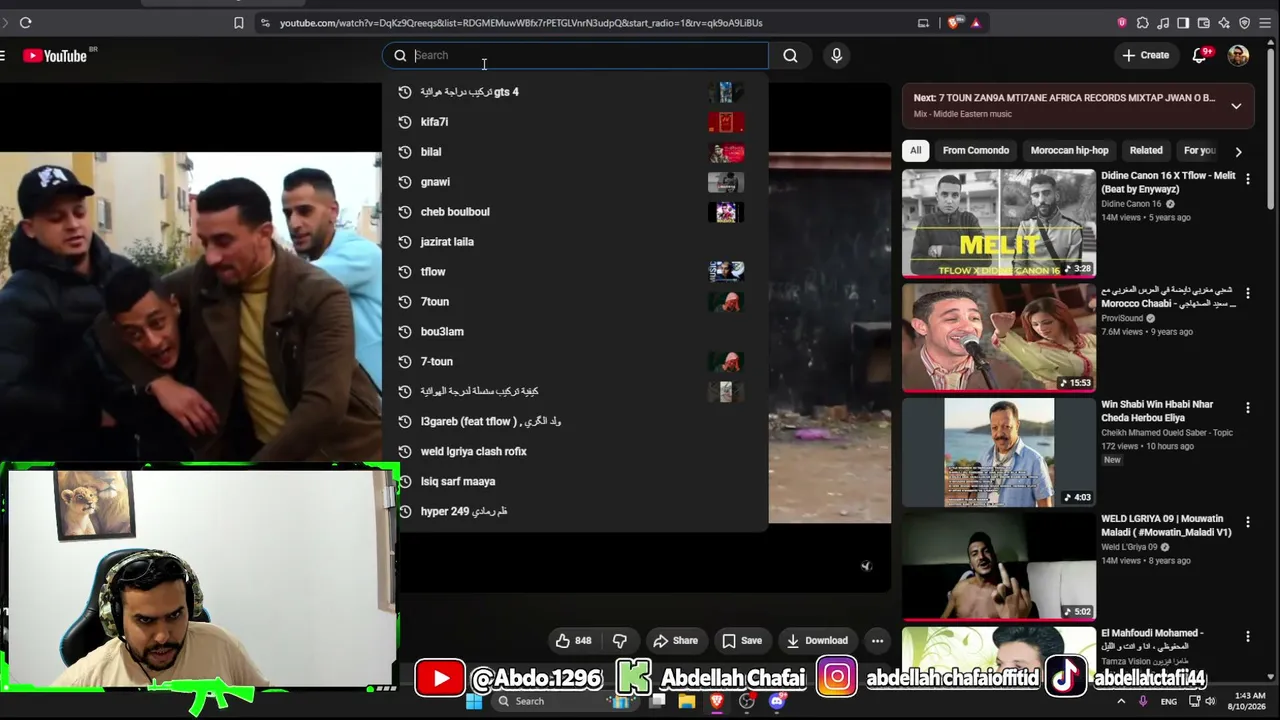
Task: Go to the YouTube home logo
Action: point(55,56)
